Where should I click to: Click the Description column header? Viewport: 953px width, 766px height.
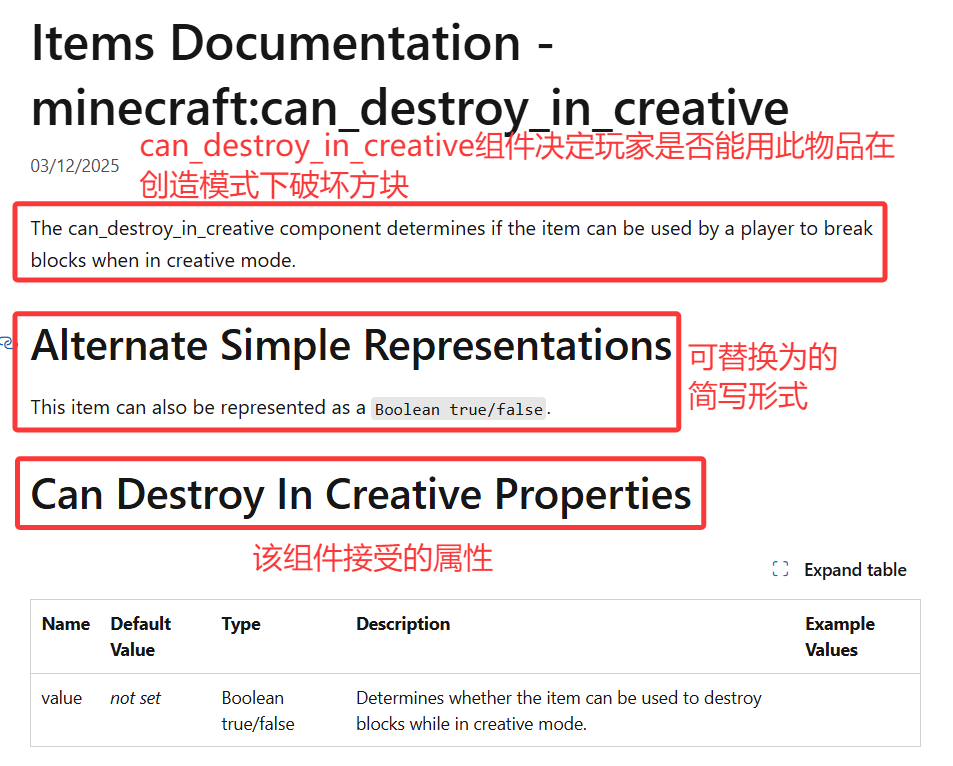click(403, 623)
